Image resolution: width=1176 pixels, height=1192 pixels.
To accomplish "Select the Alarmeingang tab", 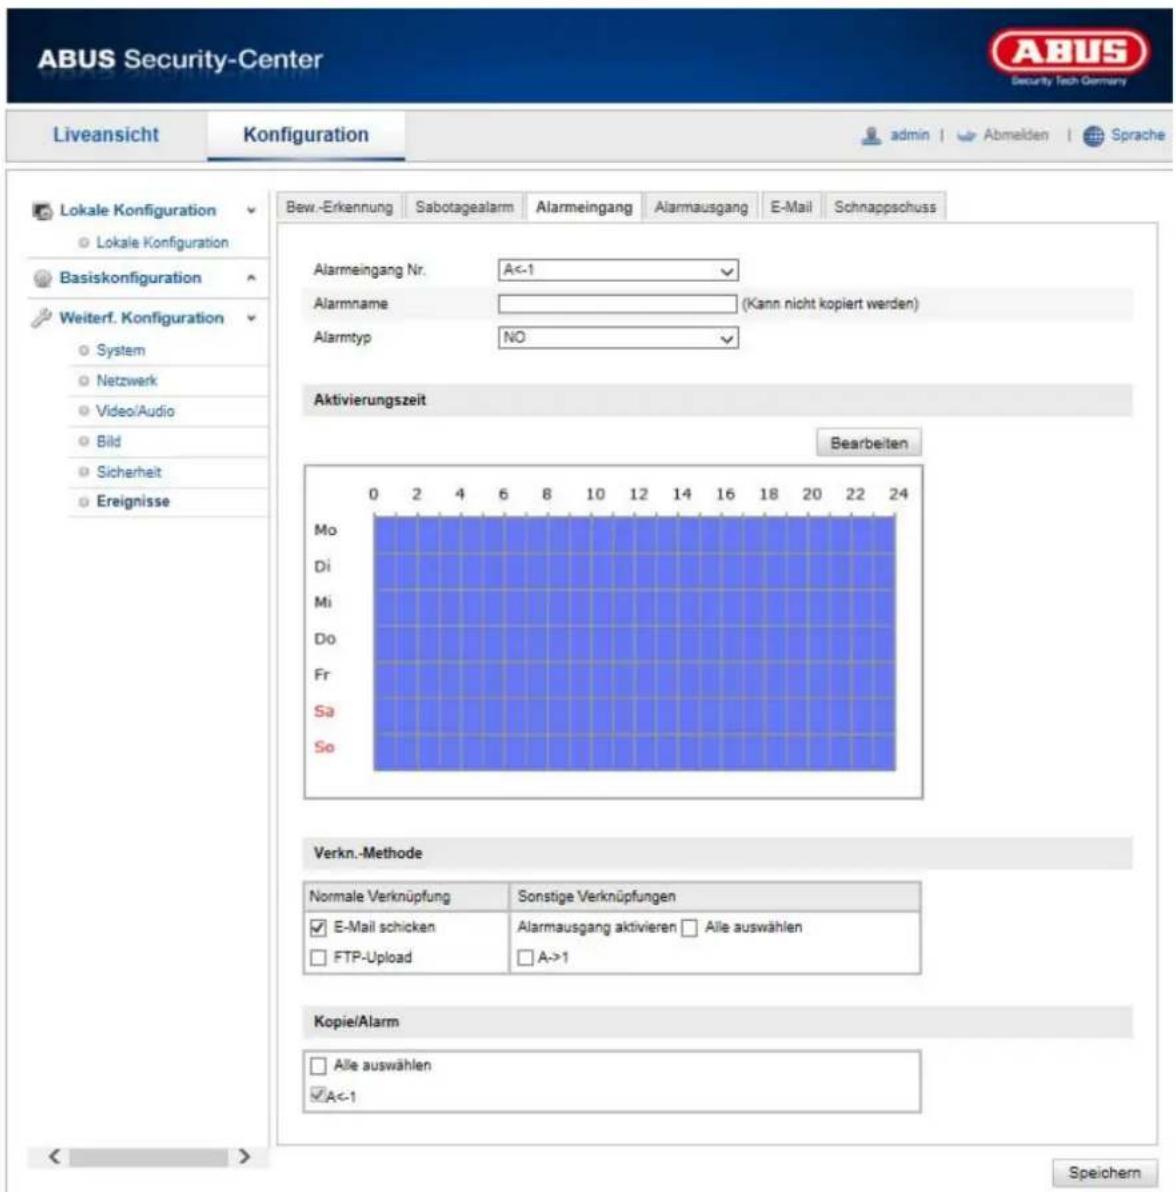I will (584, 207).
